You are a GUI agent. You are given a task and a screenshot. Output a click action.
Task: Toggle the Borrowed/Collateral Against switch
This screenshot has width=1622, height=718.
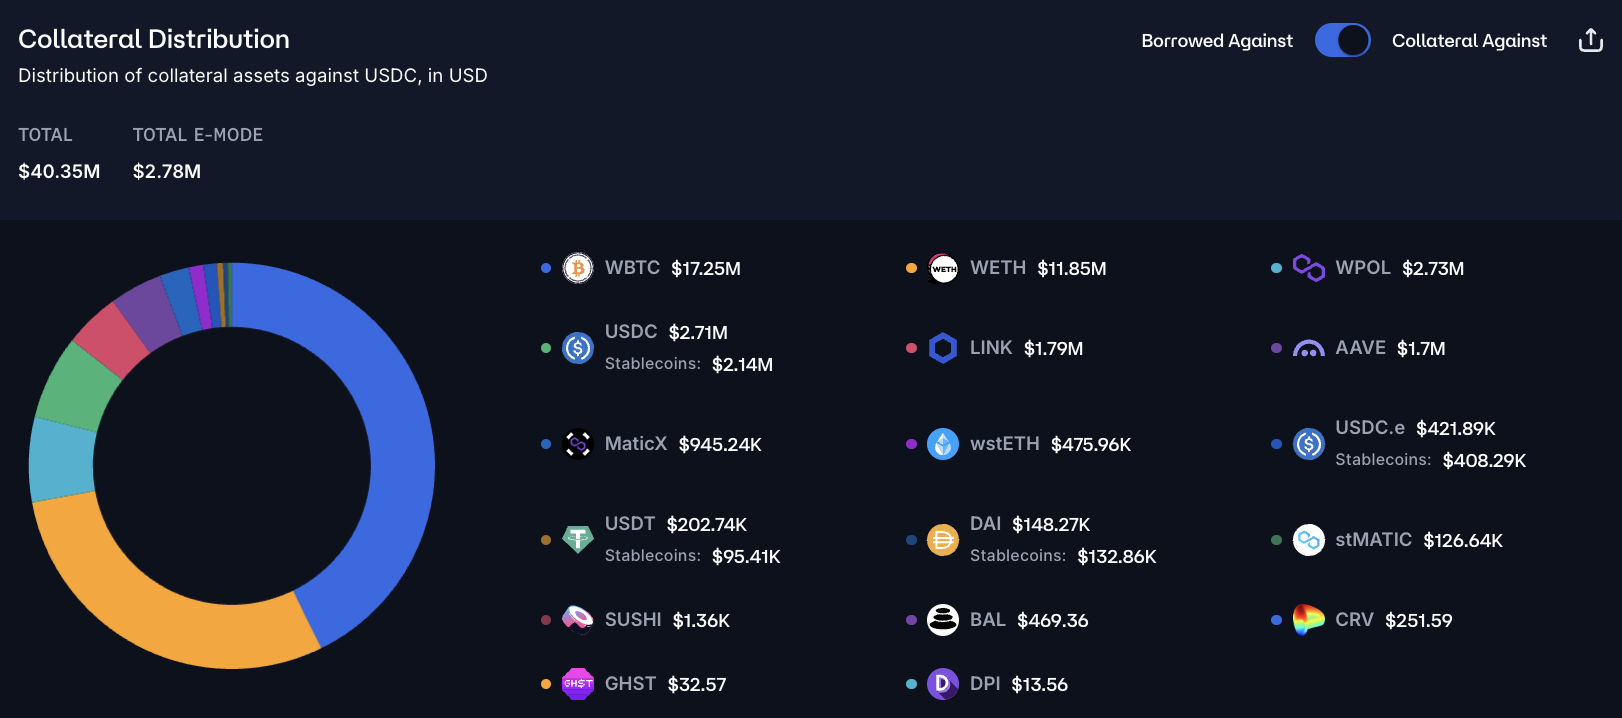(x=1342, y=40)
